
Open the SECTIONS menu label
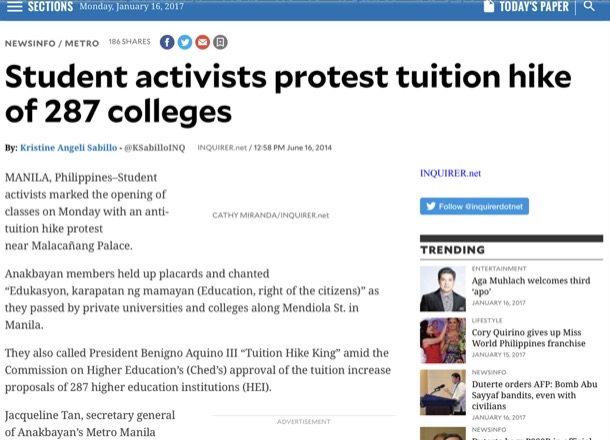(50, 7)
